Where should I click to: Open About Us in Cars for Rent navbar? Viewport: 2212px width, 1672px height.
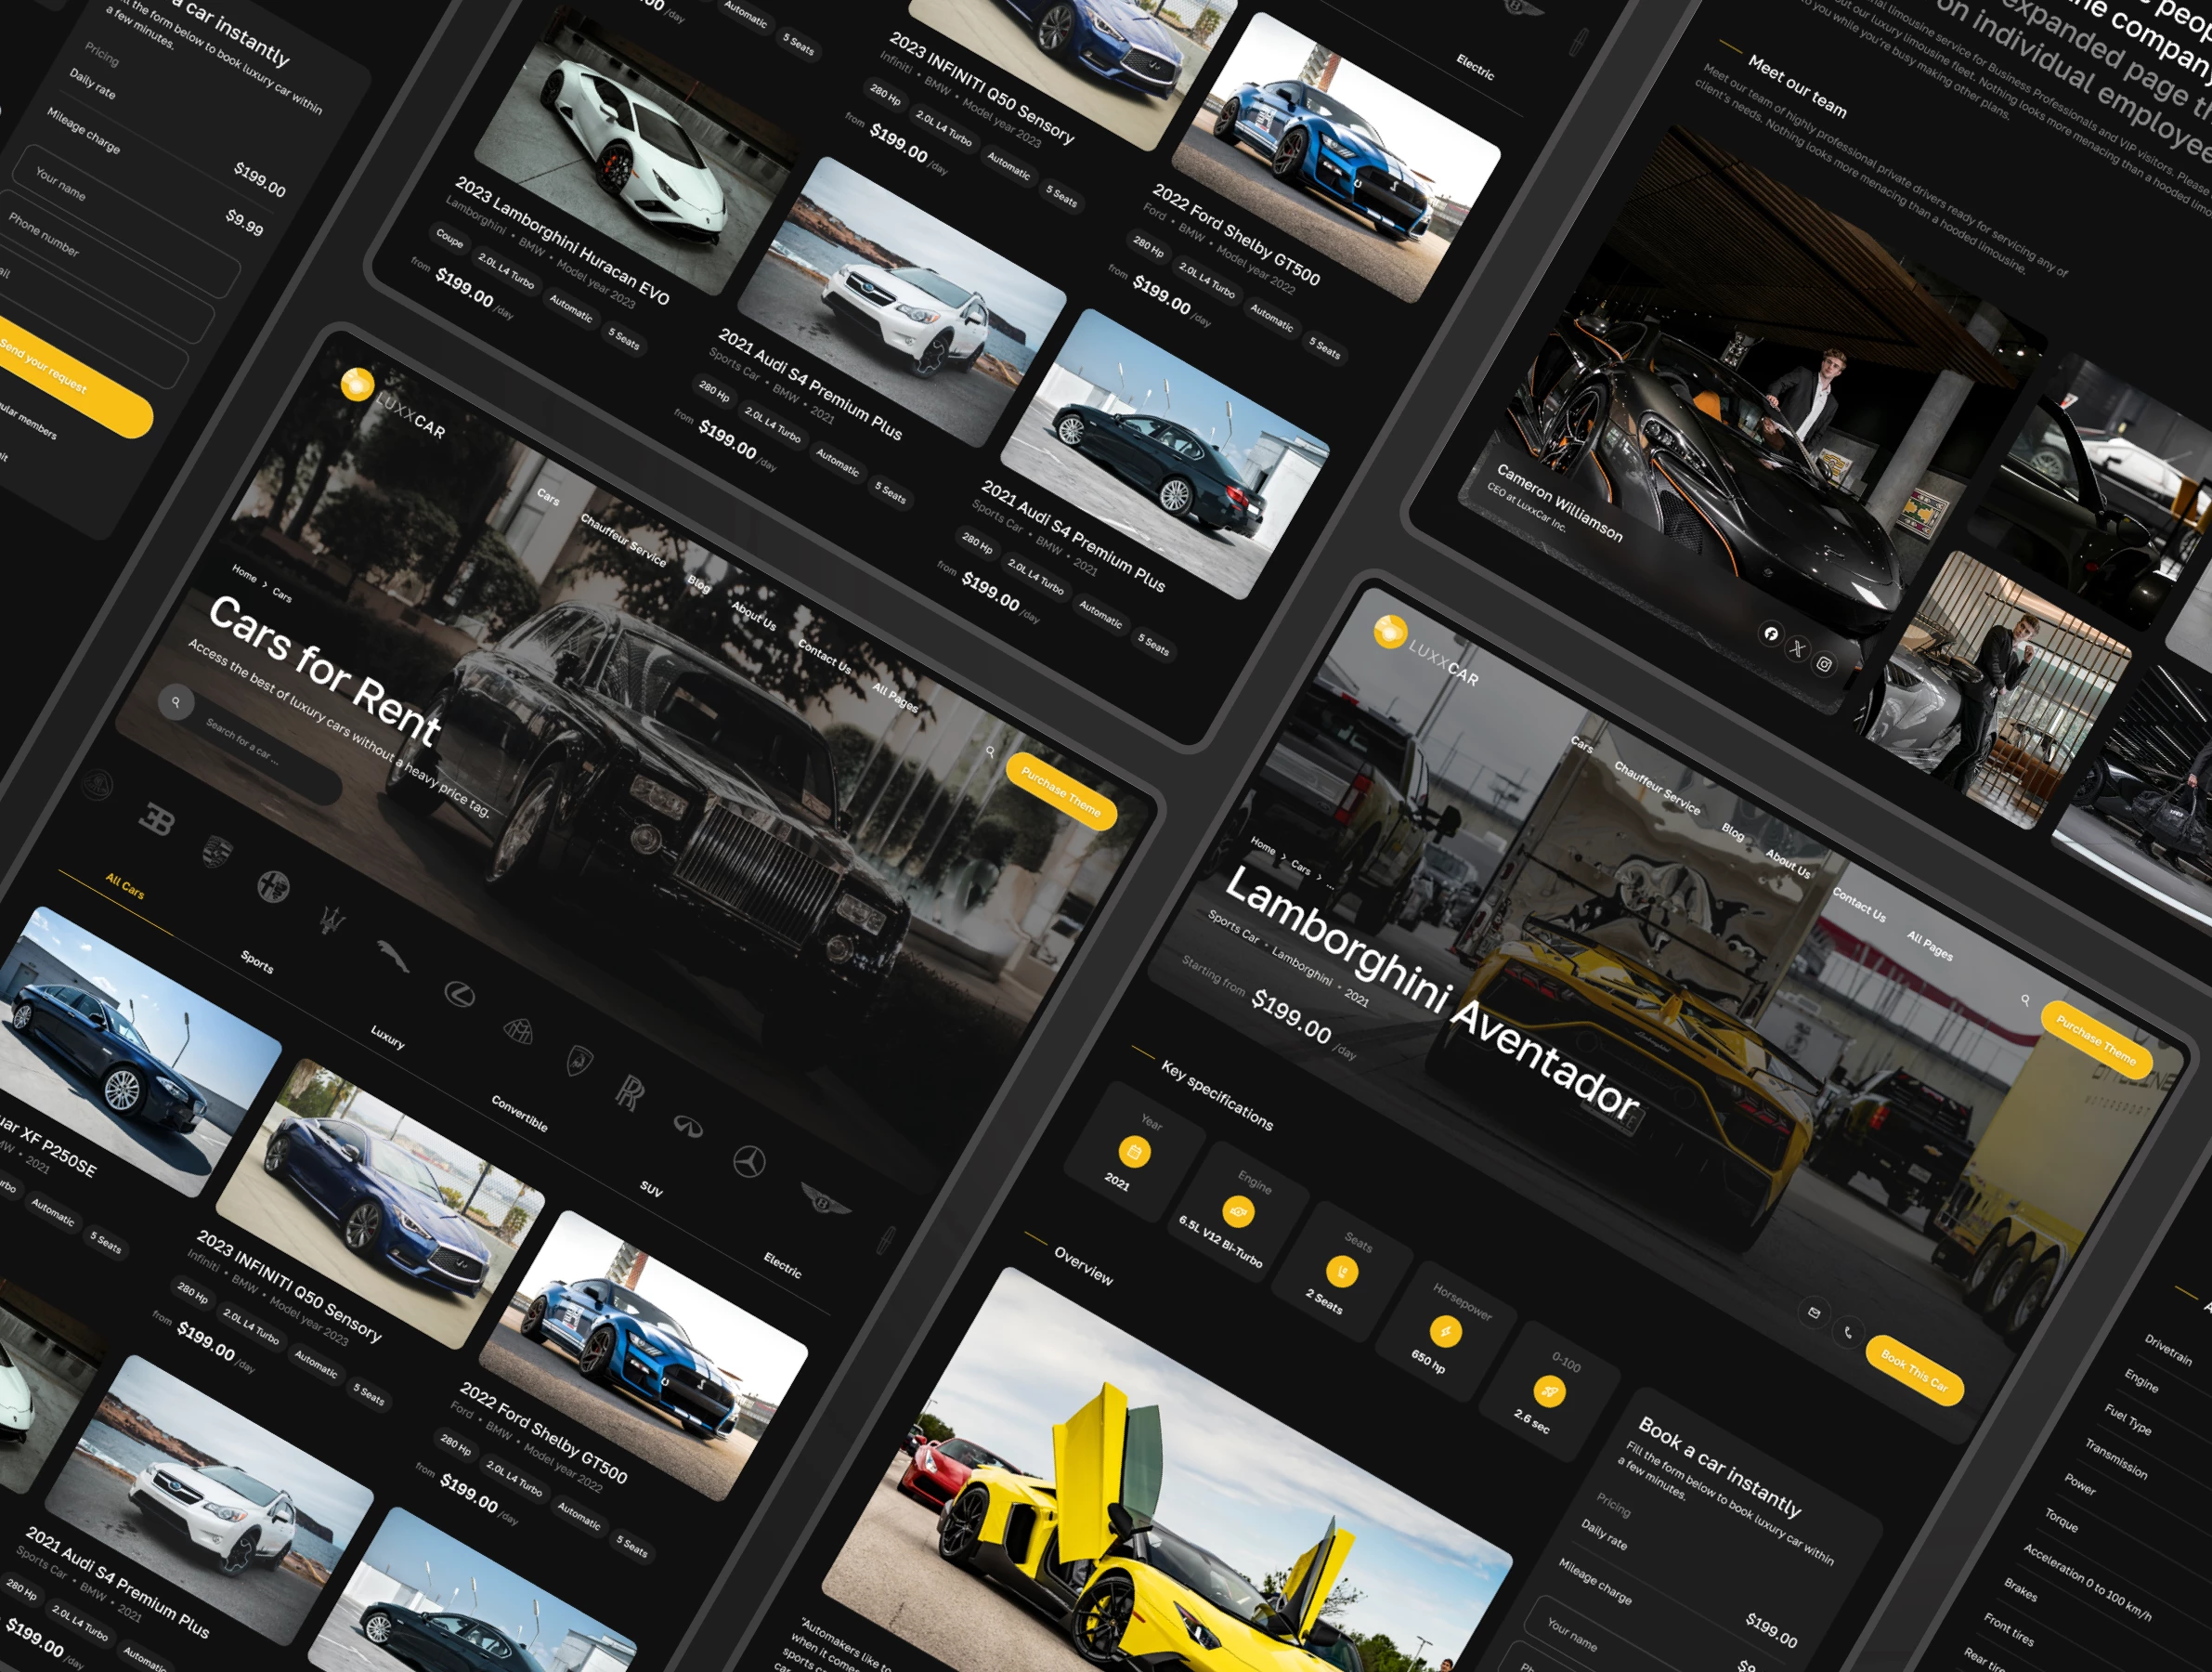click(x=754, y=615)
